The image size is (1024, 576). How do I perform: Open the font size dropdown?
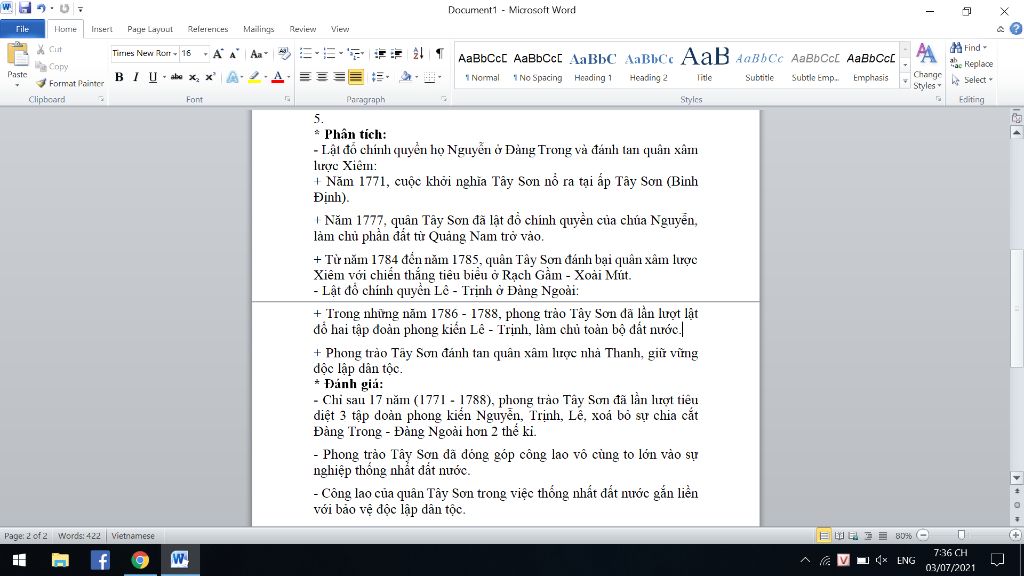click(x=205, y=54)
